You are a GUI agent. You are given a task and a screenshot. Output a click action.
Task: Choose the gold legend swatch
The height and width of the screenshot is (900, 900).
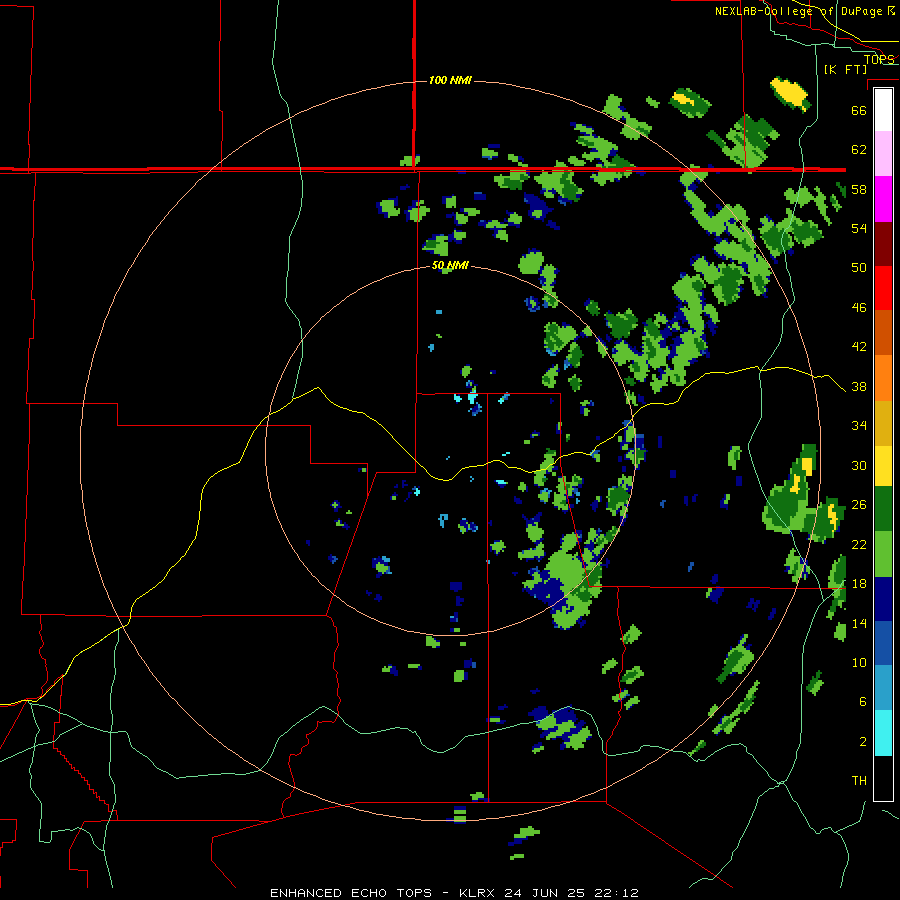coord(883,423)
